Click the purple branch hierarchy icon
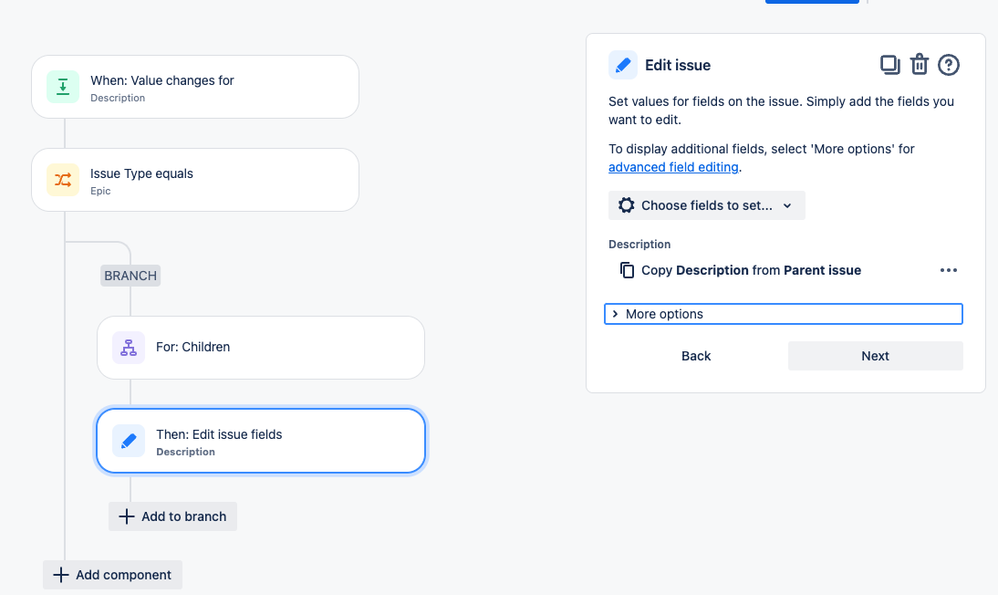The width and height of the screenshot is (998, 595). [129, 347]
